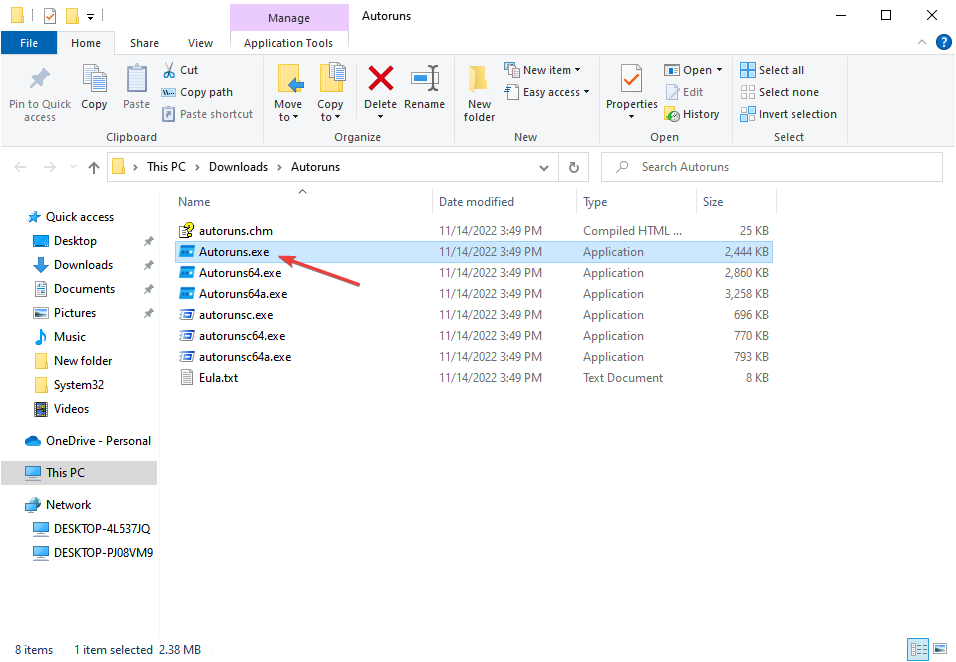
Task: Expand the Open button dropdown arrow
Action: 719,70
